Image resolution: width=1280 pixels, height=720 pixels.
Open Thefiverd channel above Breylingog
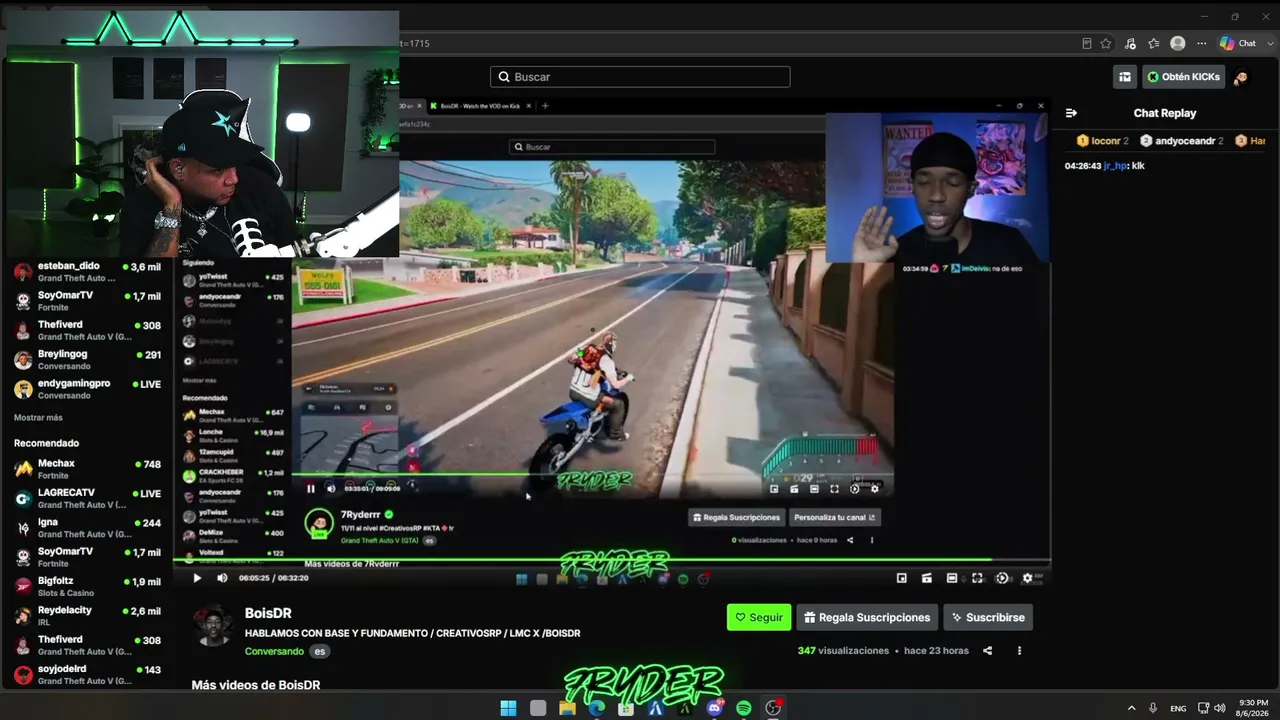pos(87,331)
